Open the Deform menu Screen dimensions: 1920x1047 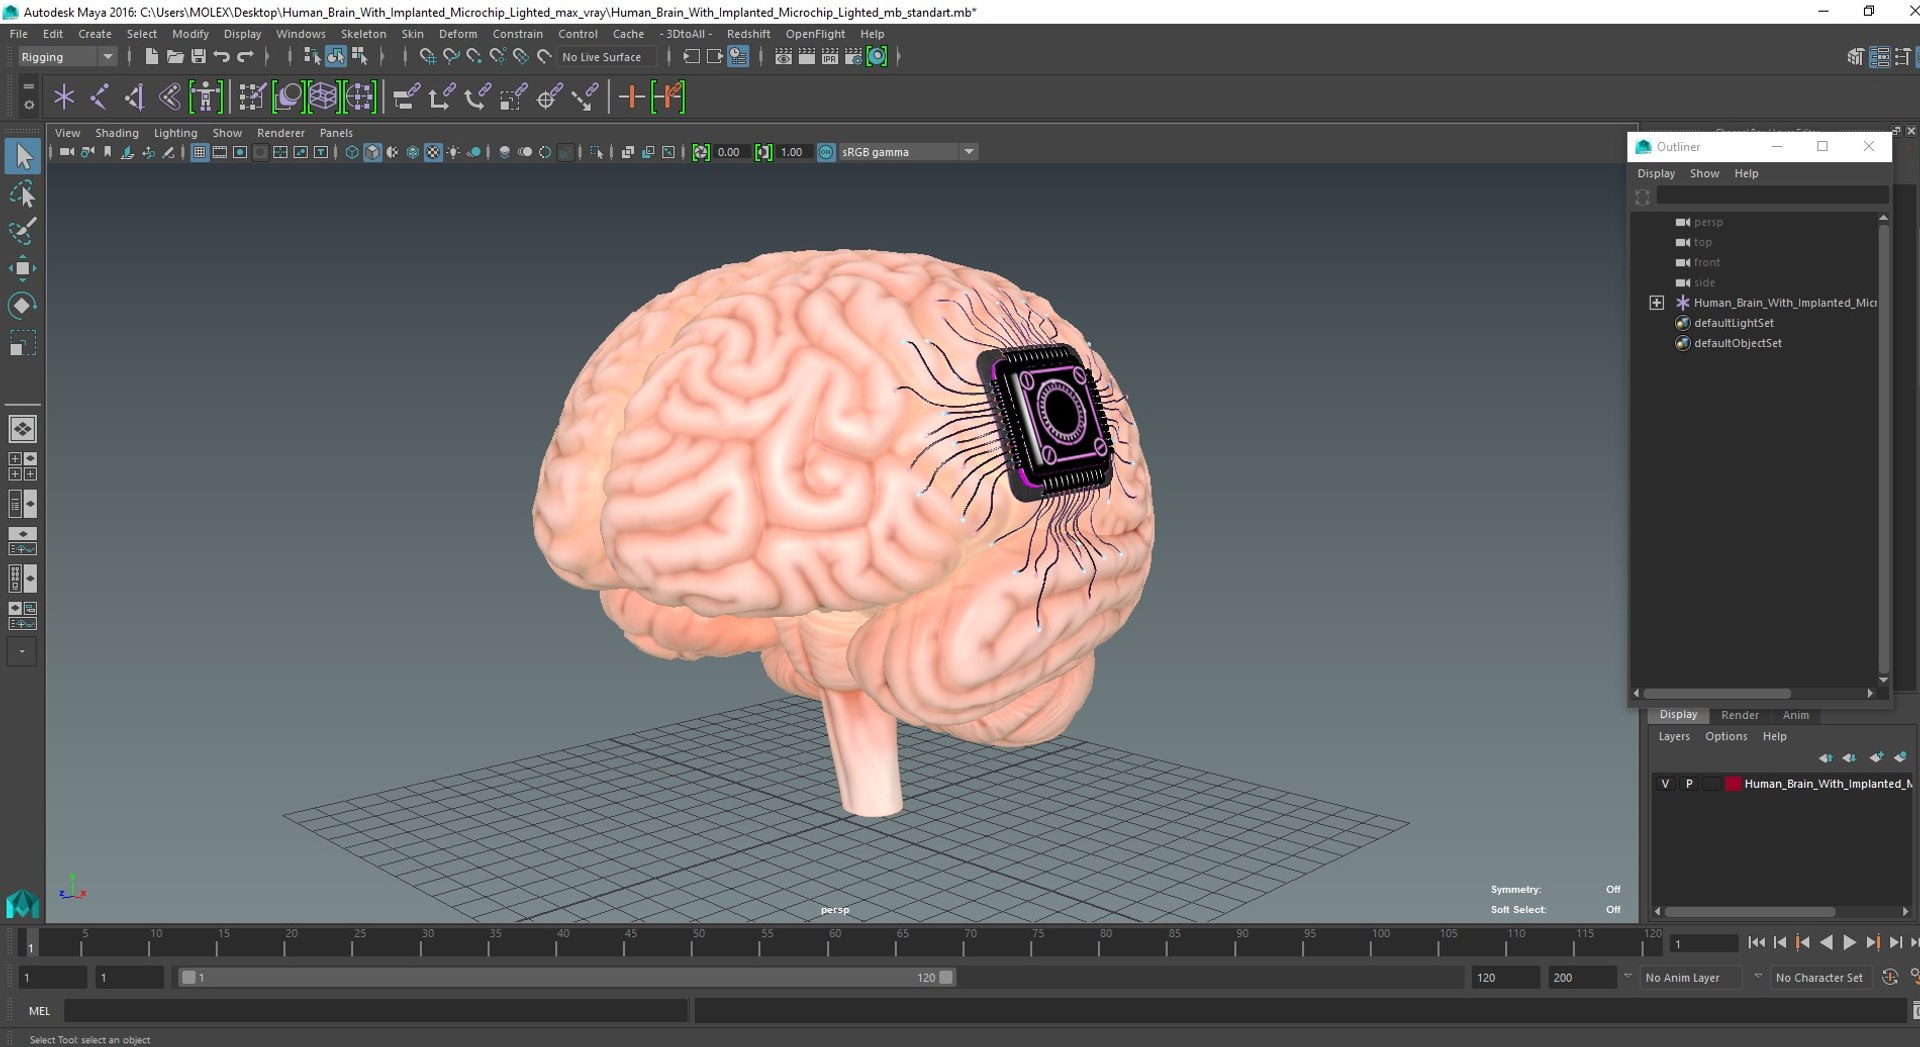point(458,33)
